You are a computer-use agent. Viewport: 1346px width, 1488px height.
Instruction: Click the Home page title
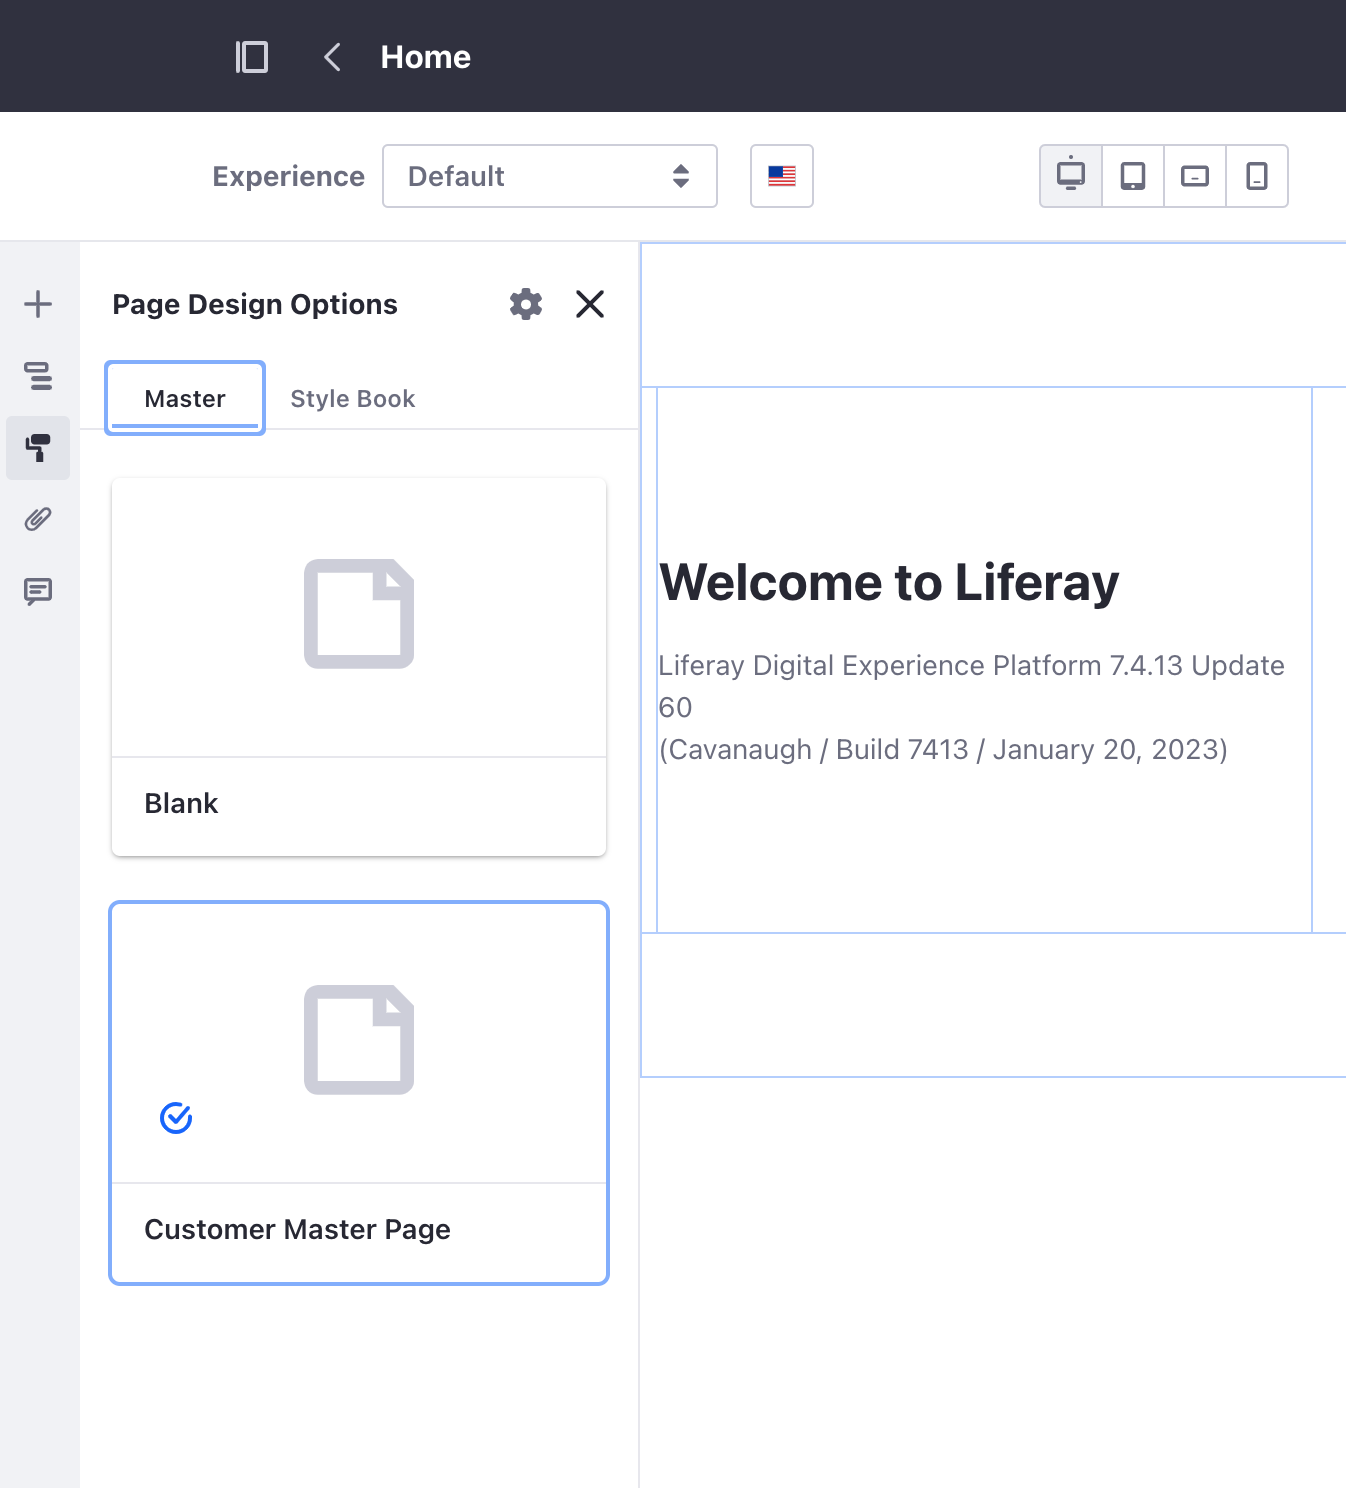click(425, 57)
